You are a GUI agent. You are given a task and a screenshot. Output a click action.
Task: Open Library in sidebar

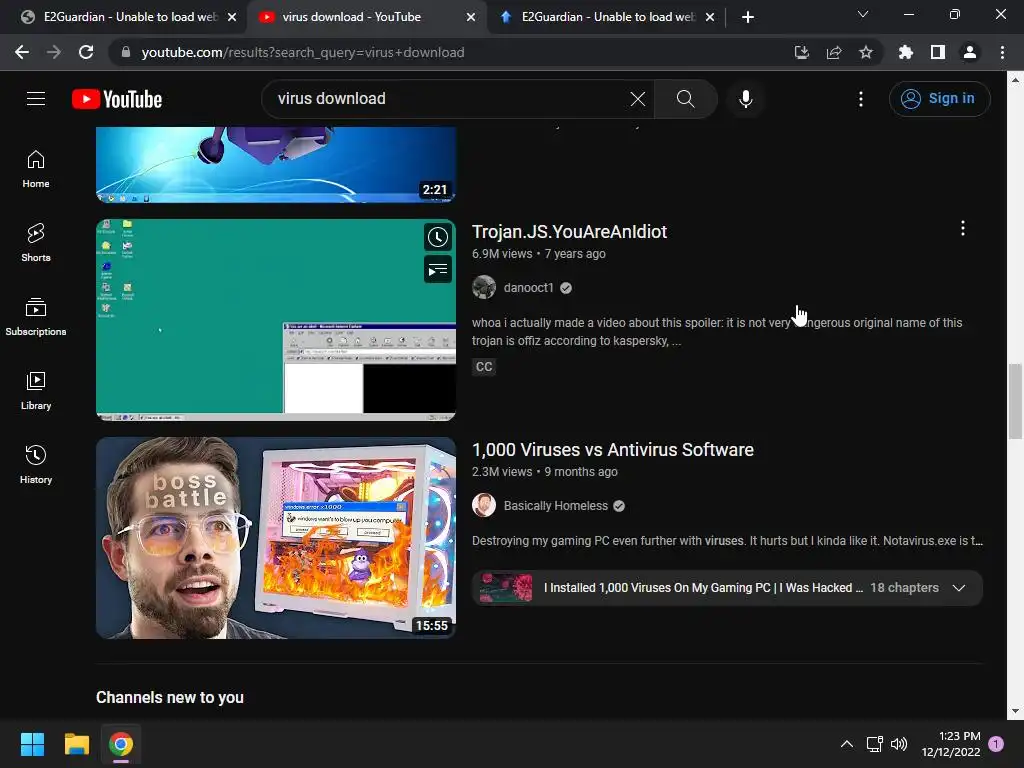pyautogui.click(x=36, y=391)
